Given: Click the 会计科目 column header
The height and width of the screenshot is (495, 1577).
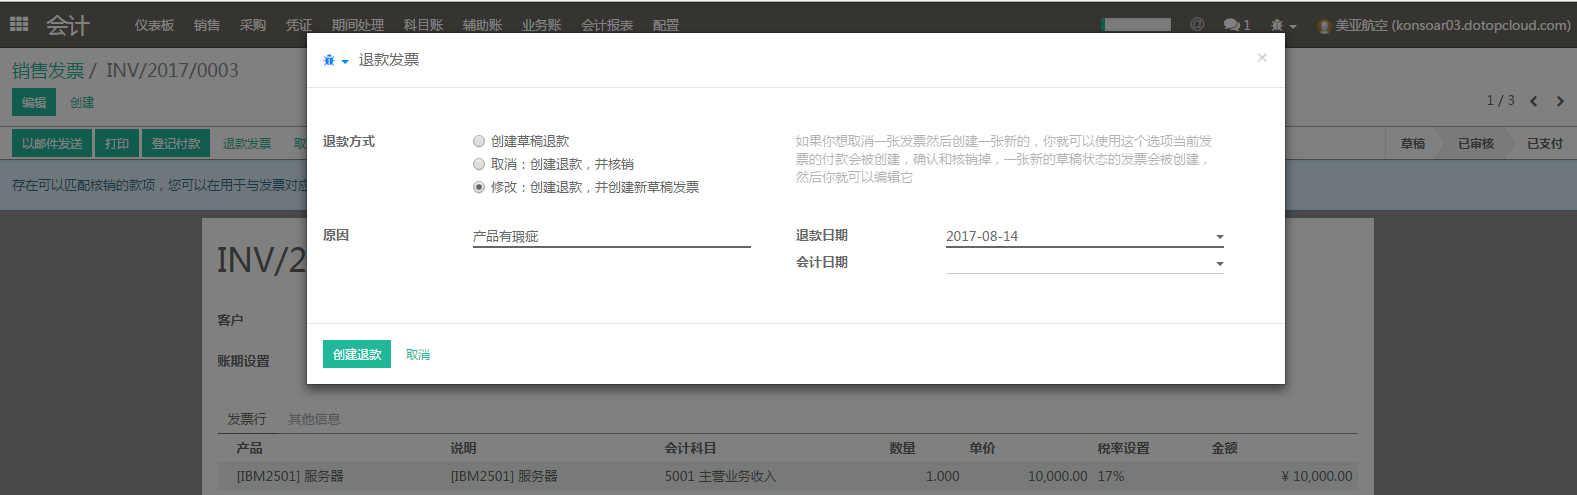Looking at the screenshot, I should (x=690, y=448).
